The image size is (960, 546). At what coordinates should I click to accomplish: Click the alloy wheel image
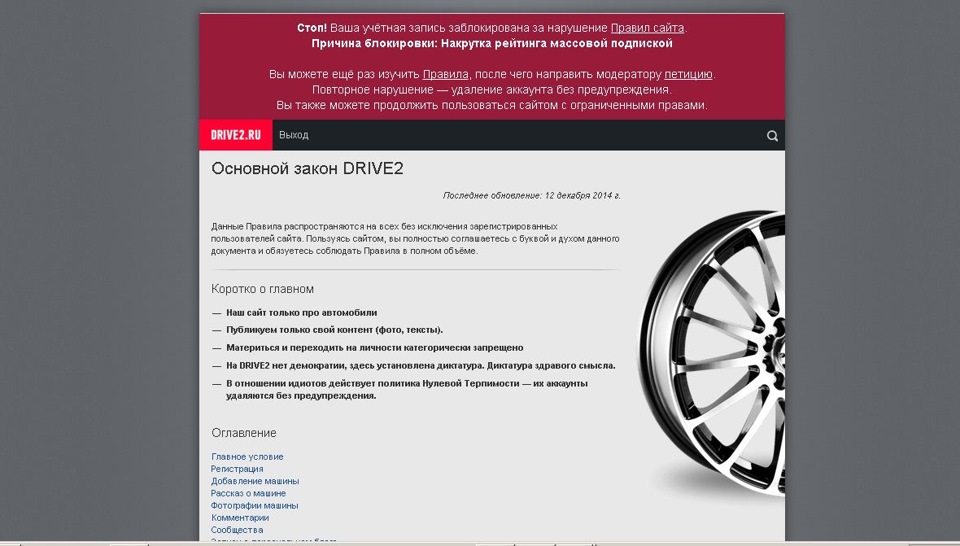coord(711,353)
